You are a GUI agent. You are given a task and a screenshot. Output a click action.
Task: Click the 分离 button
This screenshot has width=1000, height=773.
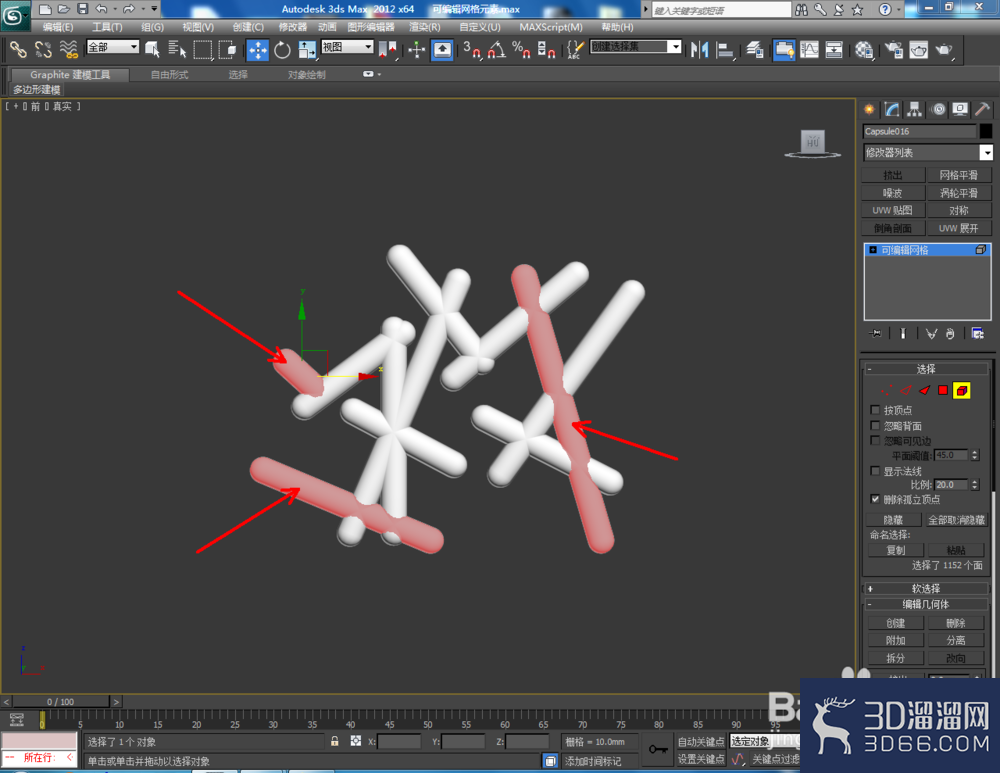coord(955,640)
